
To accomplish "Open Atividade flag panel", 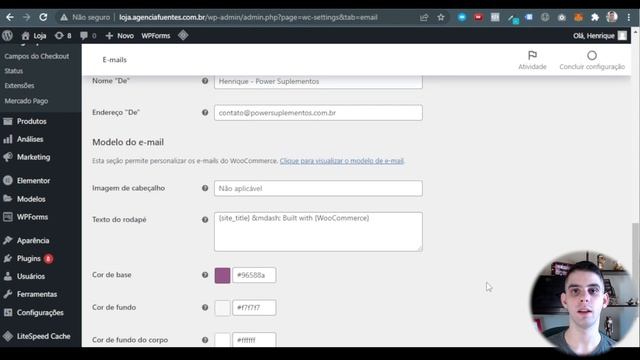I will 532,60.
